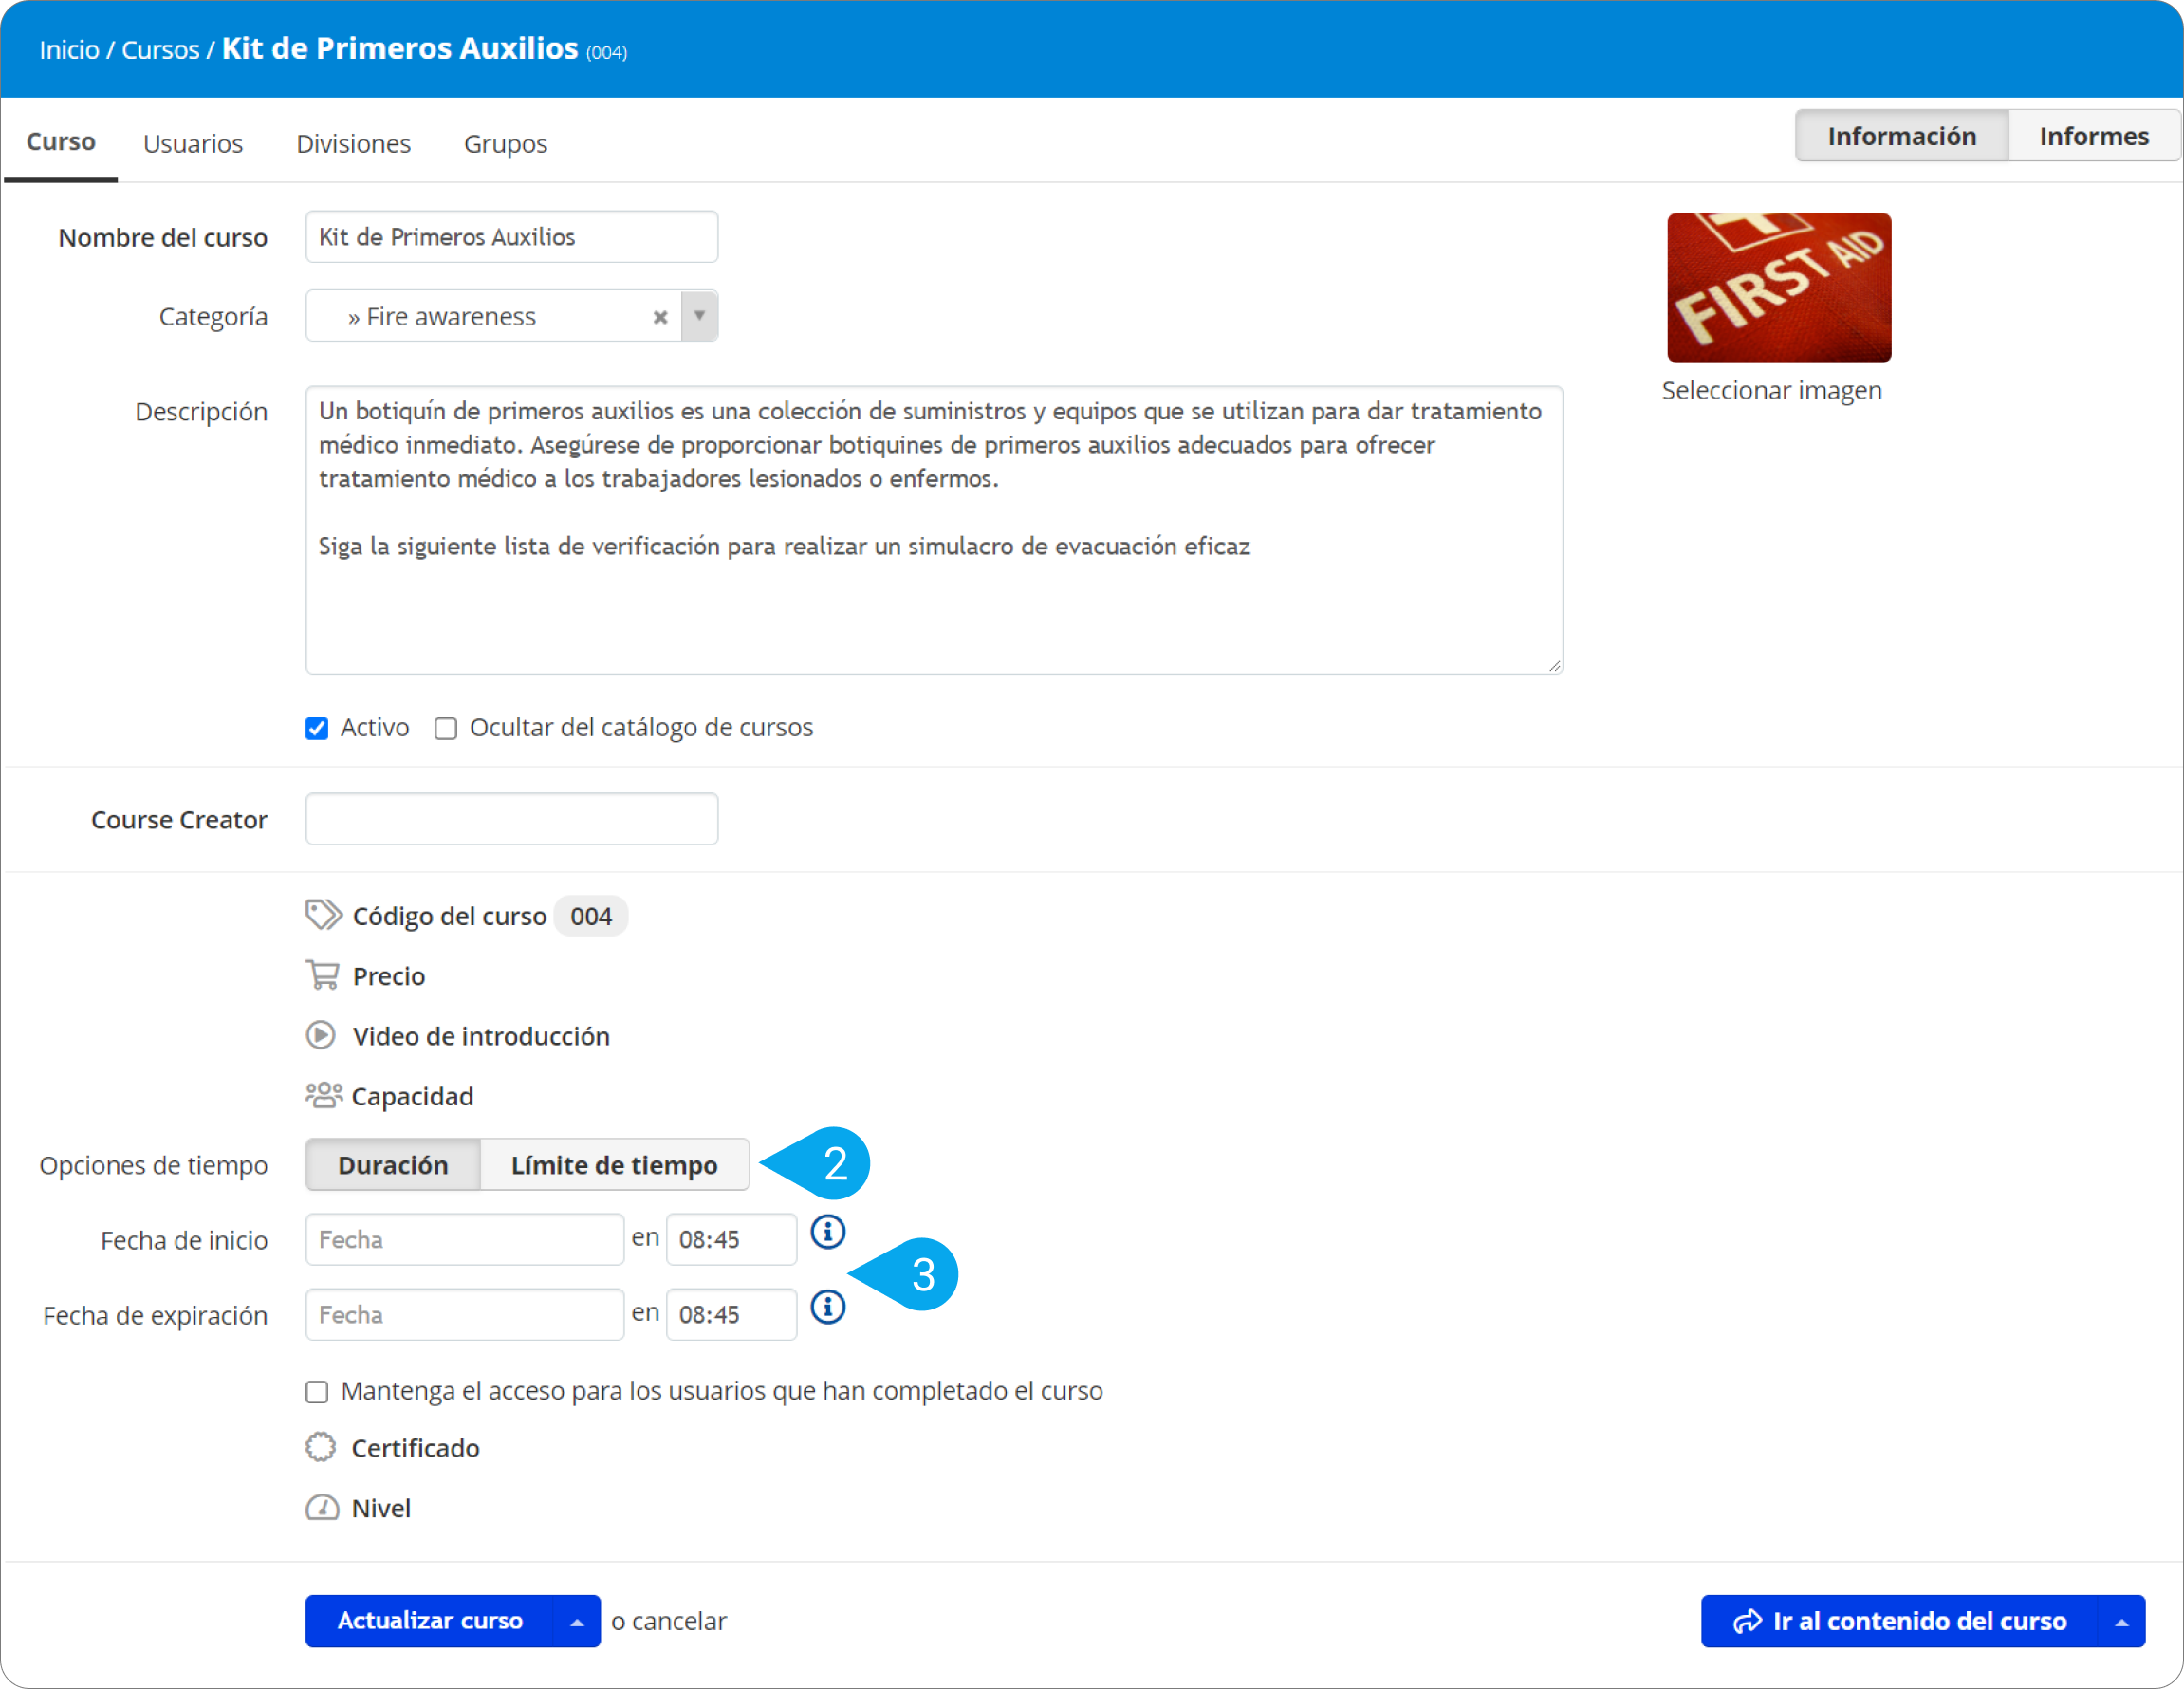Click info icon beside start date time
Viewport: 2184px width, 1689px height.
[828, 1232]
